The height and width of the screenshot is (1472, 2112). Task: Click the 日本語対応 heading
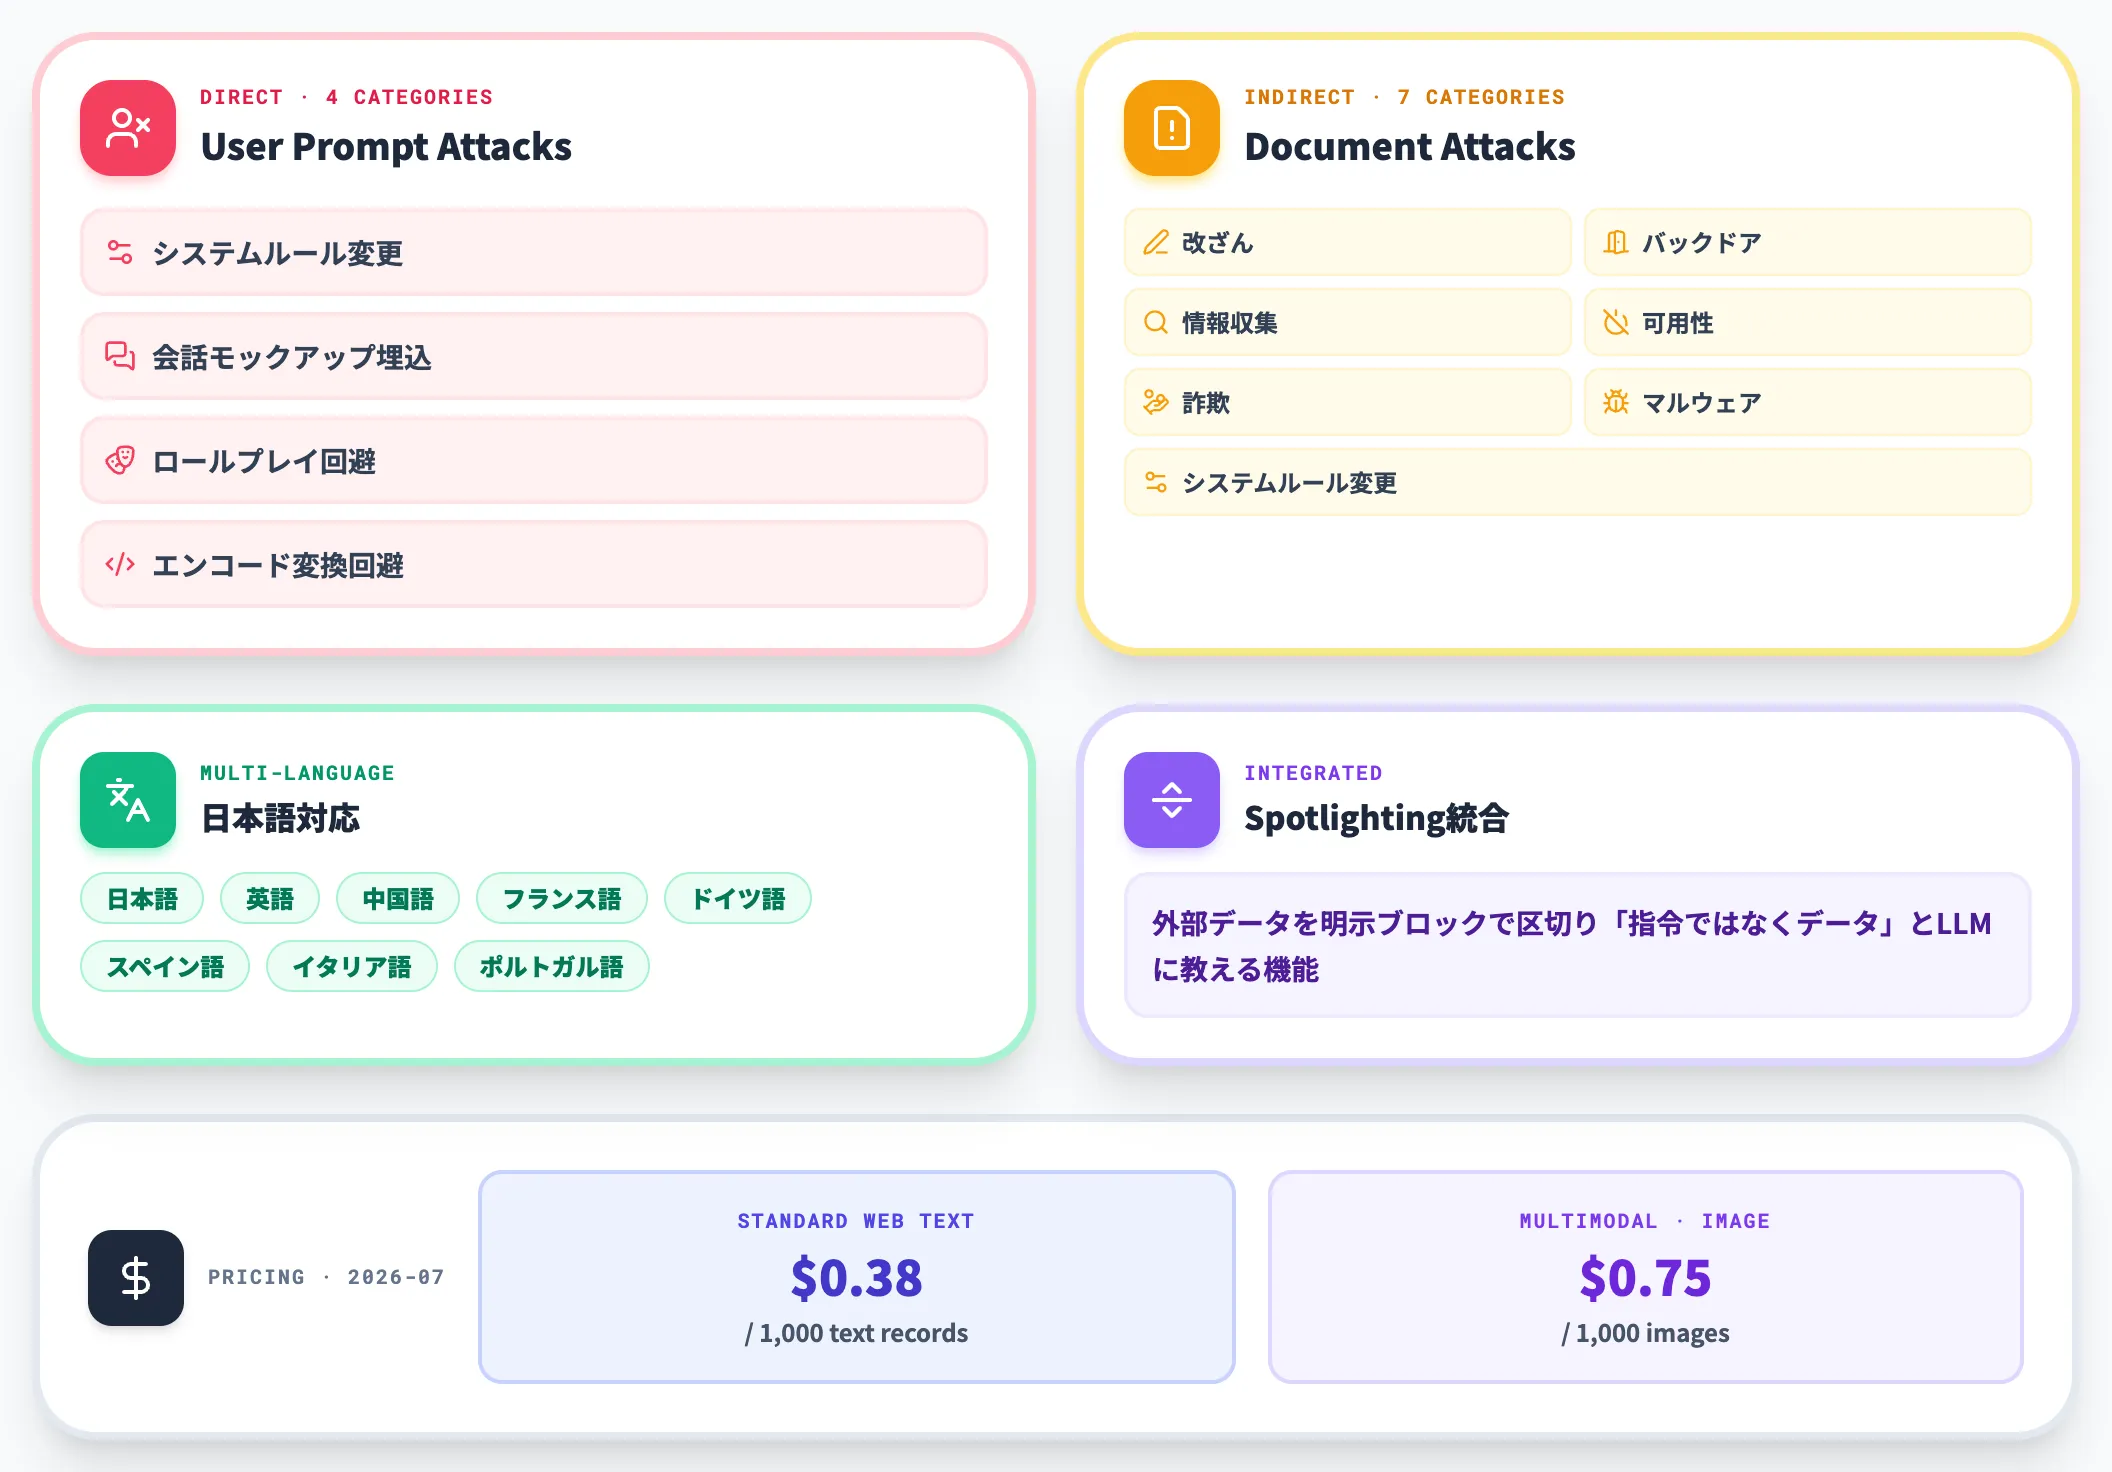pos(280,818)
